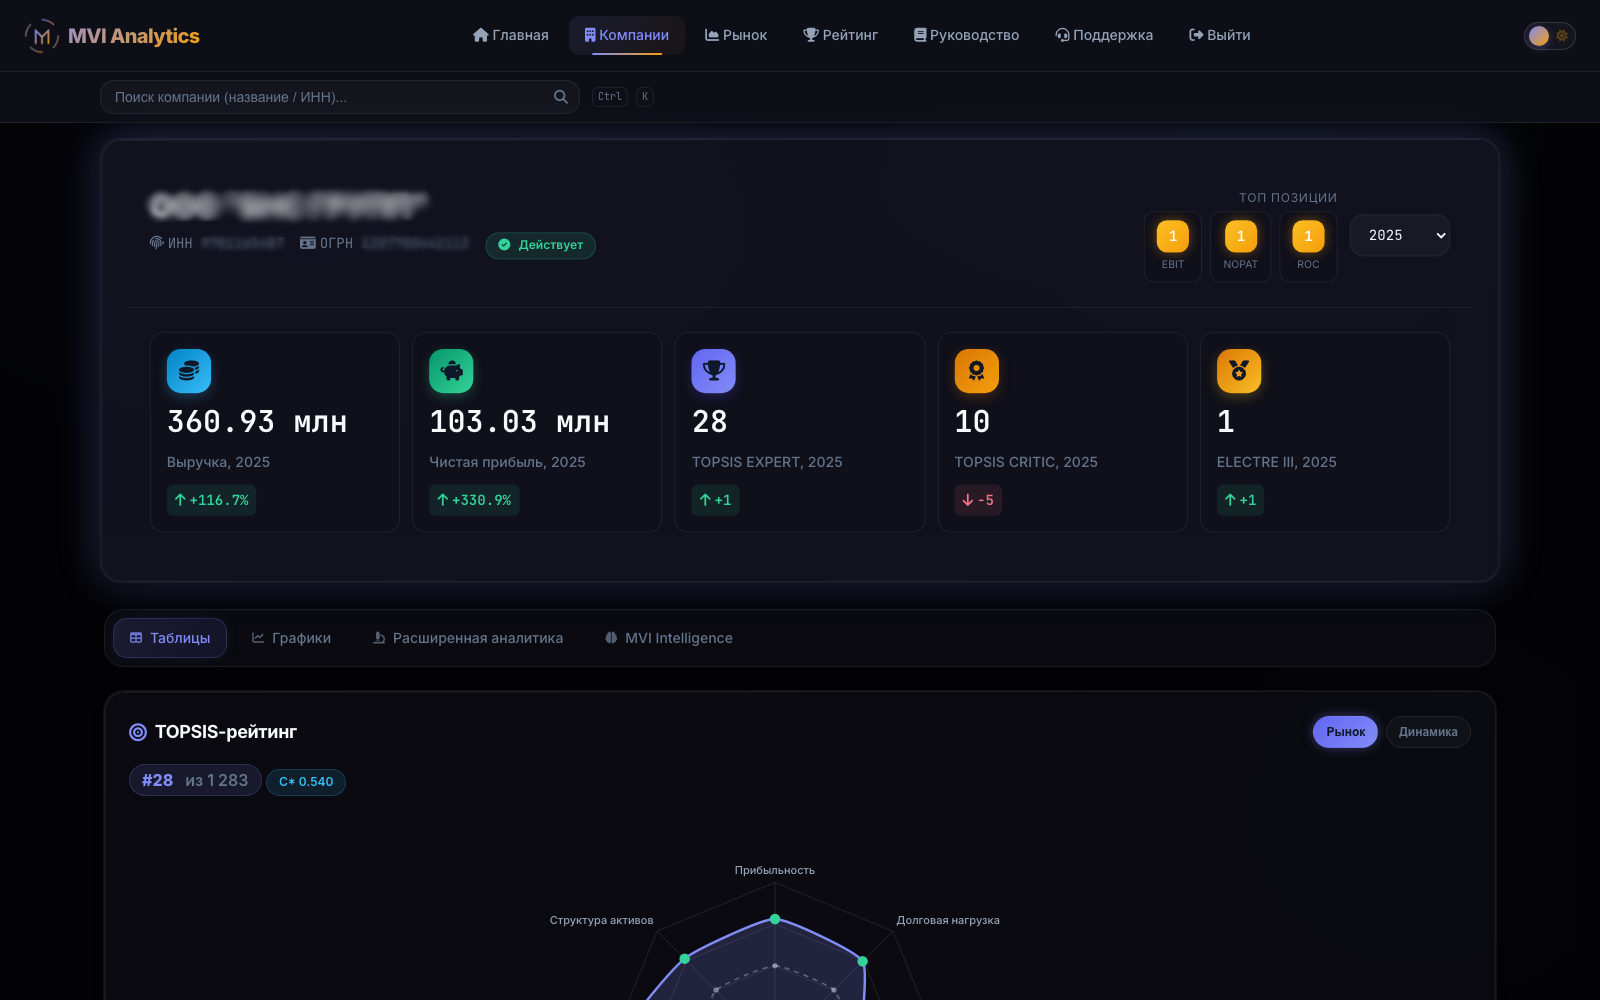This screenshot has height=1000, width=1600.
Task: Go to the Рынок section
Action: [736, 35]
